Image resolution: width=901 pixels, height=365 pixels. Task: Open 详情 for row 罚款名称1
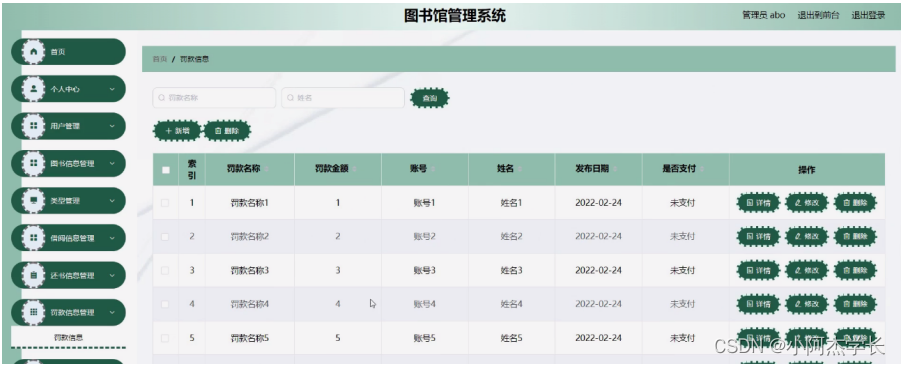tap(758, 203)
